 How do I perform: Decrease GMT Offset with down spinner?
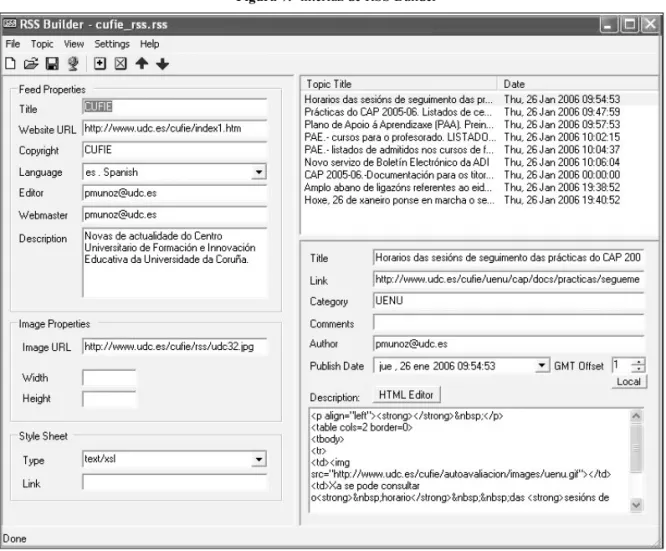(638, 369)
